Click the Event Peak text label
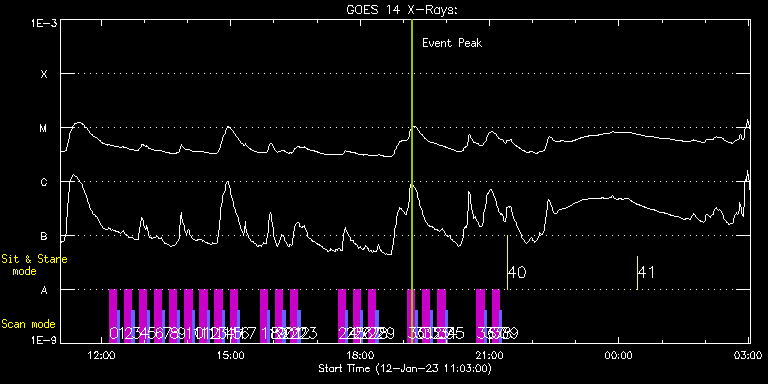The image size is (768, 384). click(x=452, y=43)
